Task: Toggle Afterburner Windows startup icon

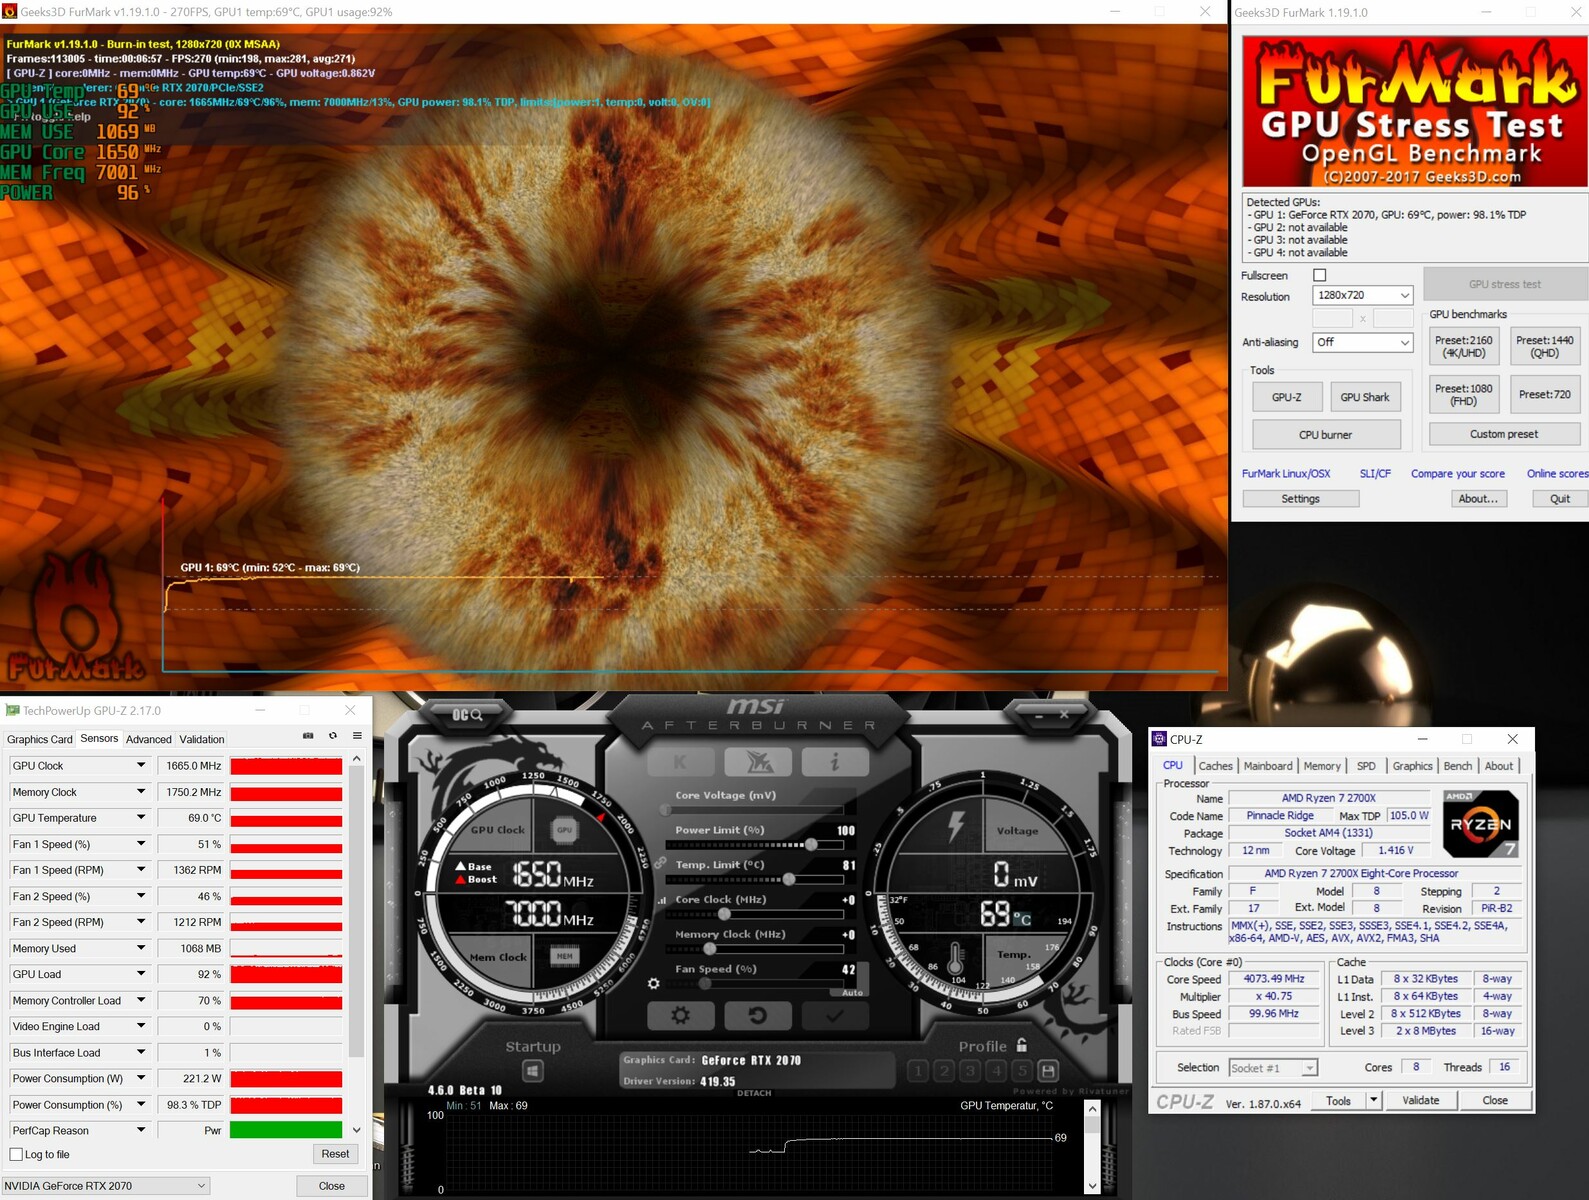Action: [533, 1071]
